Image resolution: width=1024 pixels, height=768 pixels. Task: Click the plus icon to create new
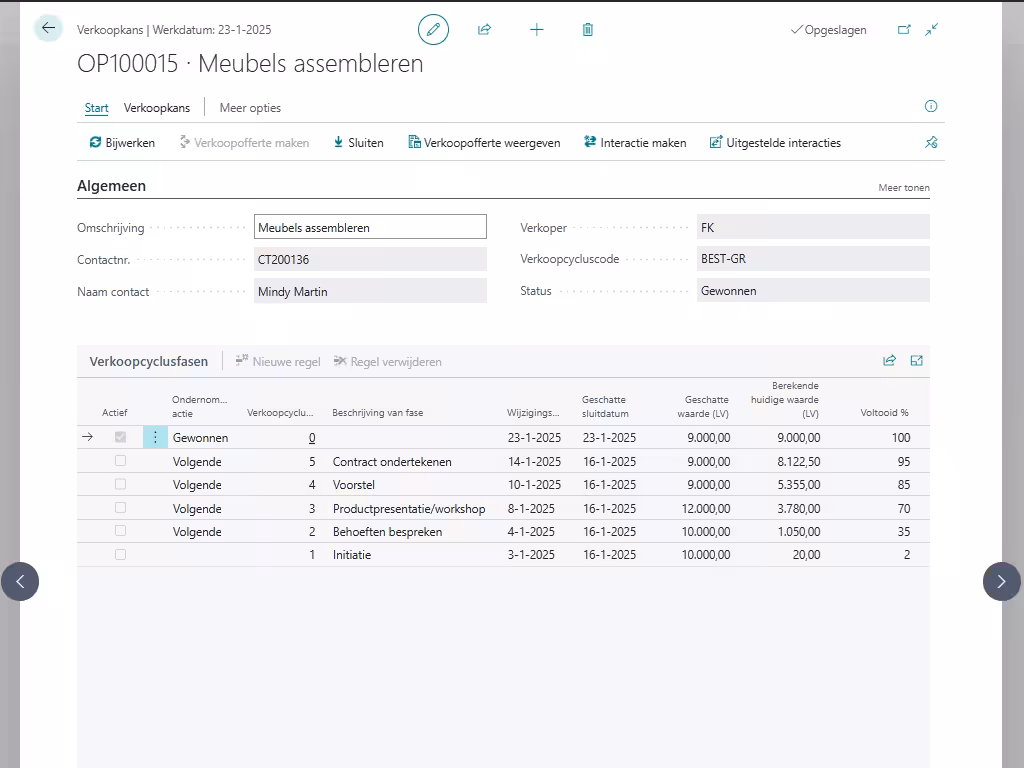(x=537, y=30)
